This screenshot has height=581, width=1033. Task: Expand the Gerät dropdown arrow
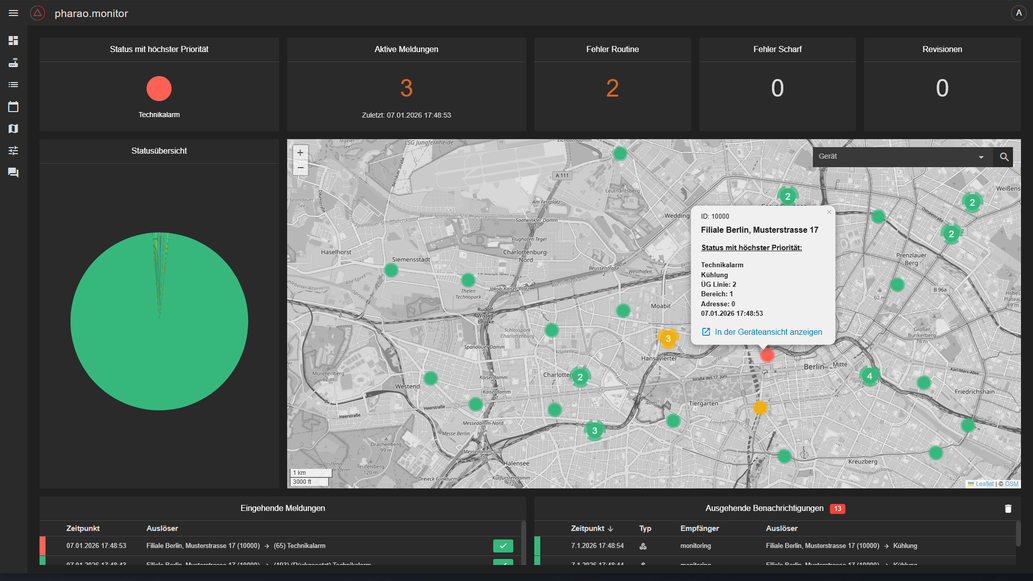click(981, 157)
